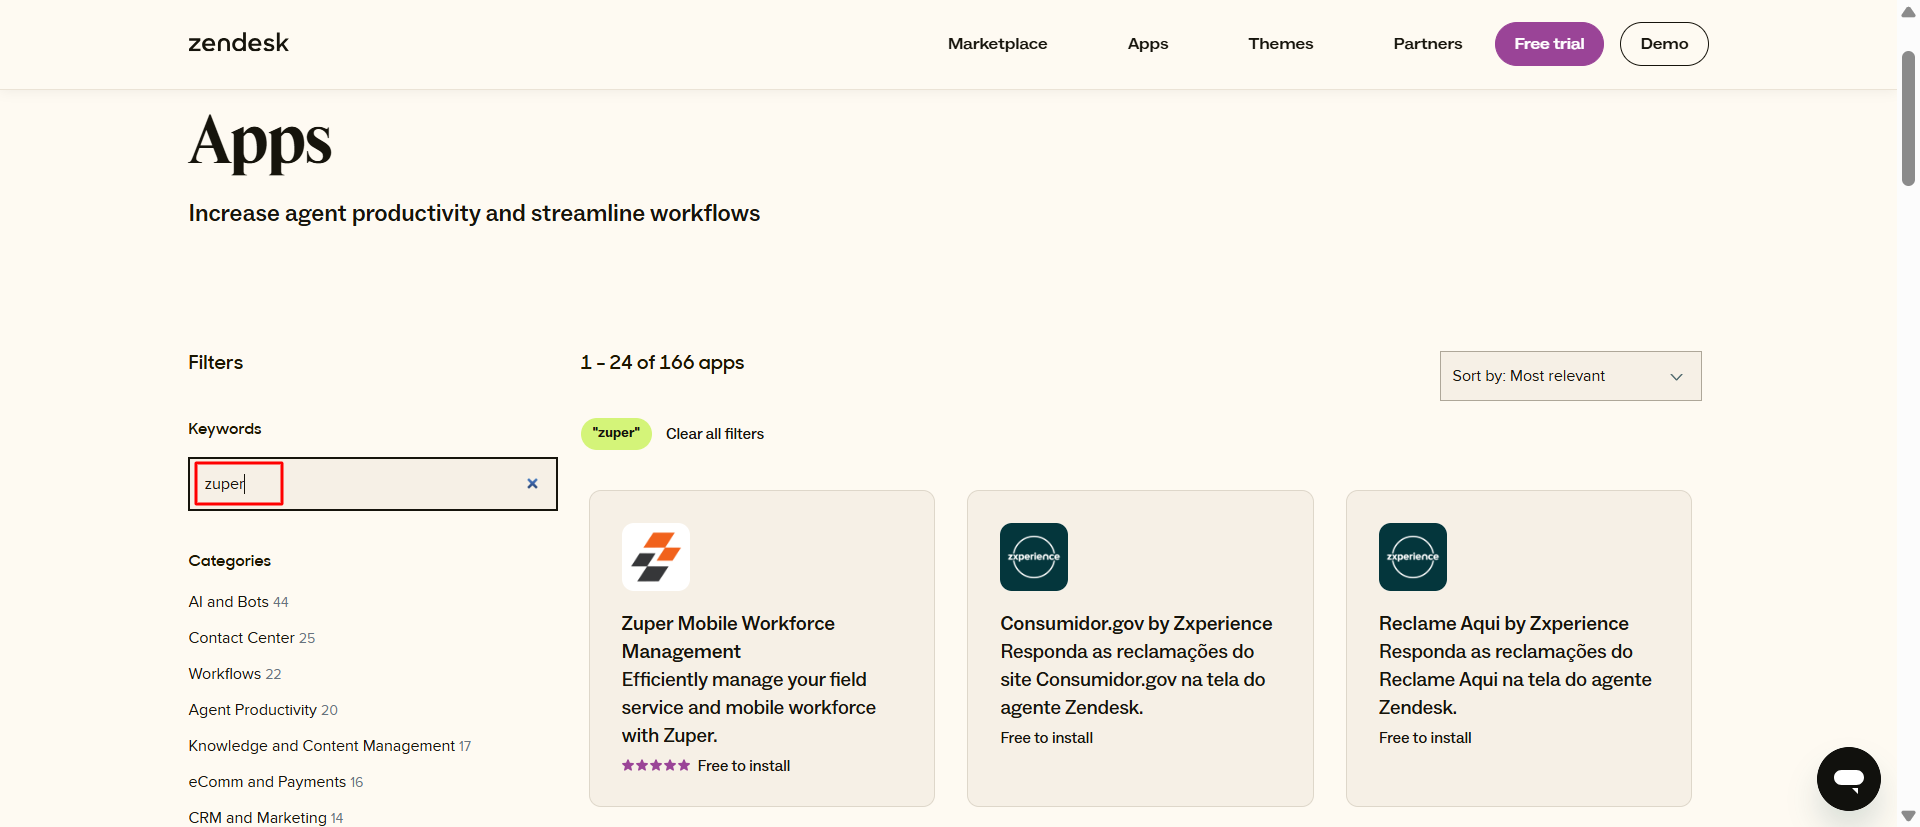Click the Keywords label
This screenshot has height=827, width=1920.
[x=225, y=429]
